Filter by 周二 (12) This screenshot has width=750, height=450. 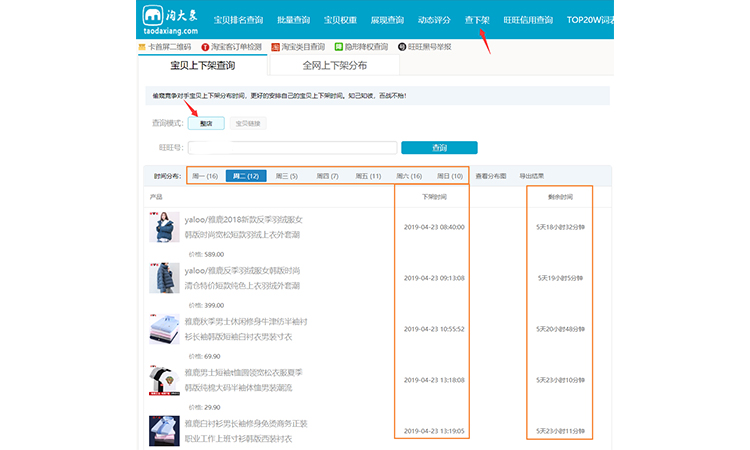pyautogui.click(x=246, y=176)
